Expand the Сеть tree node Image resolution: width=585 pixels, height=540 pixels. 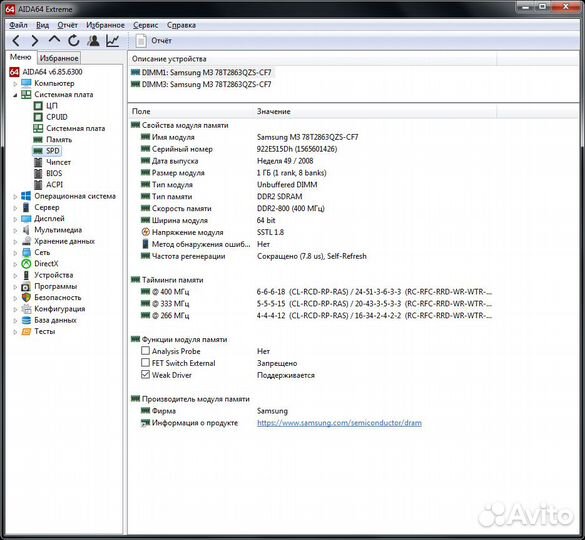point(15,253)
